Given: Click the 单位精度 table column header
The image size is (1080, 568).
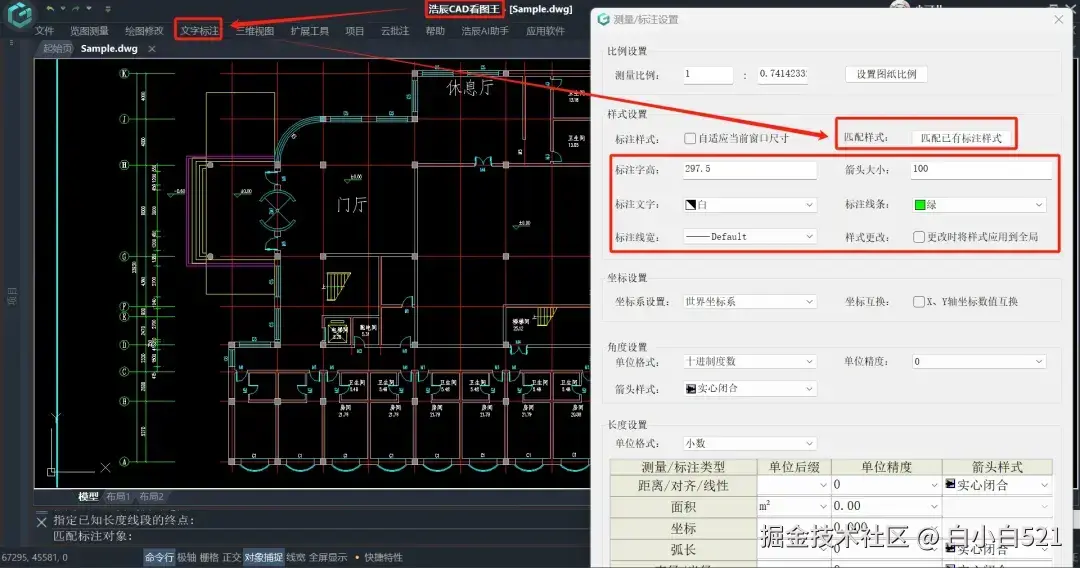Looking at the screenshot, I should coord(886,467).
